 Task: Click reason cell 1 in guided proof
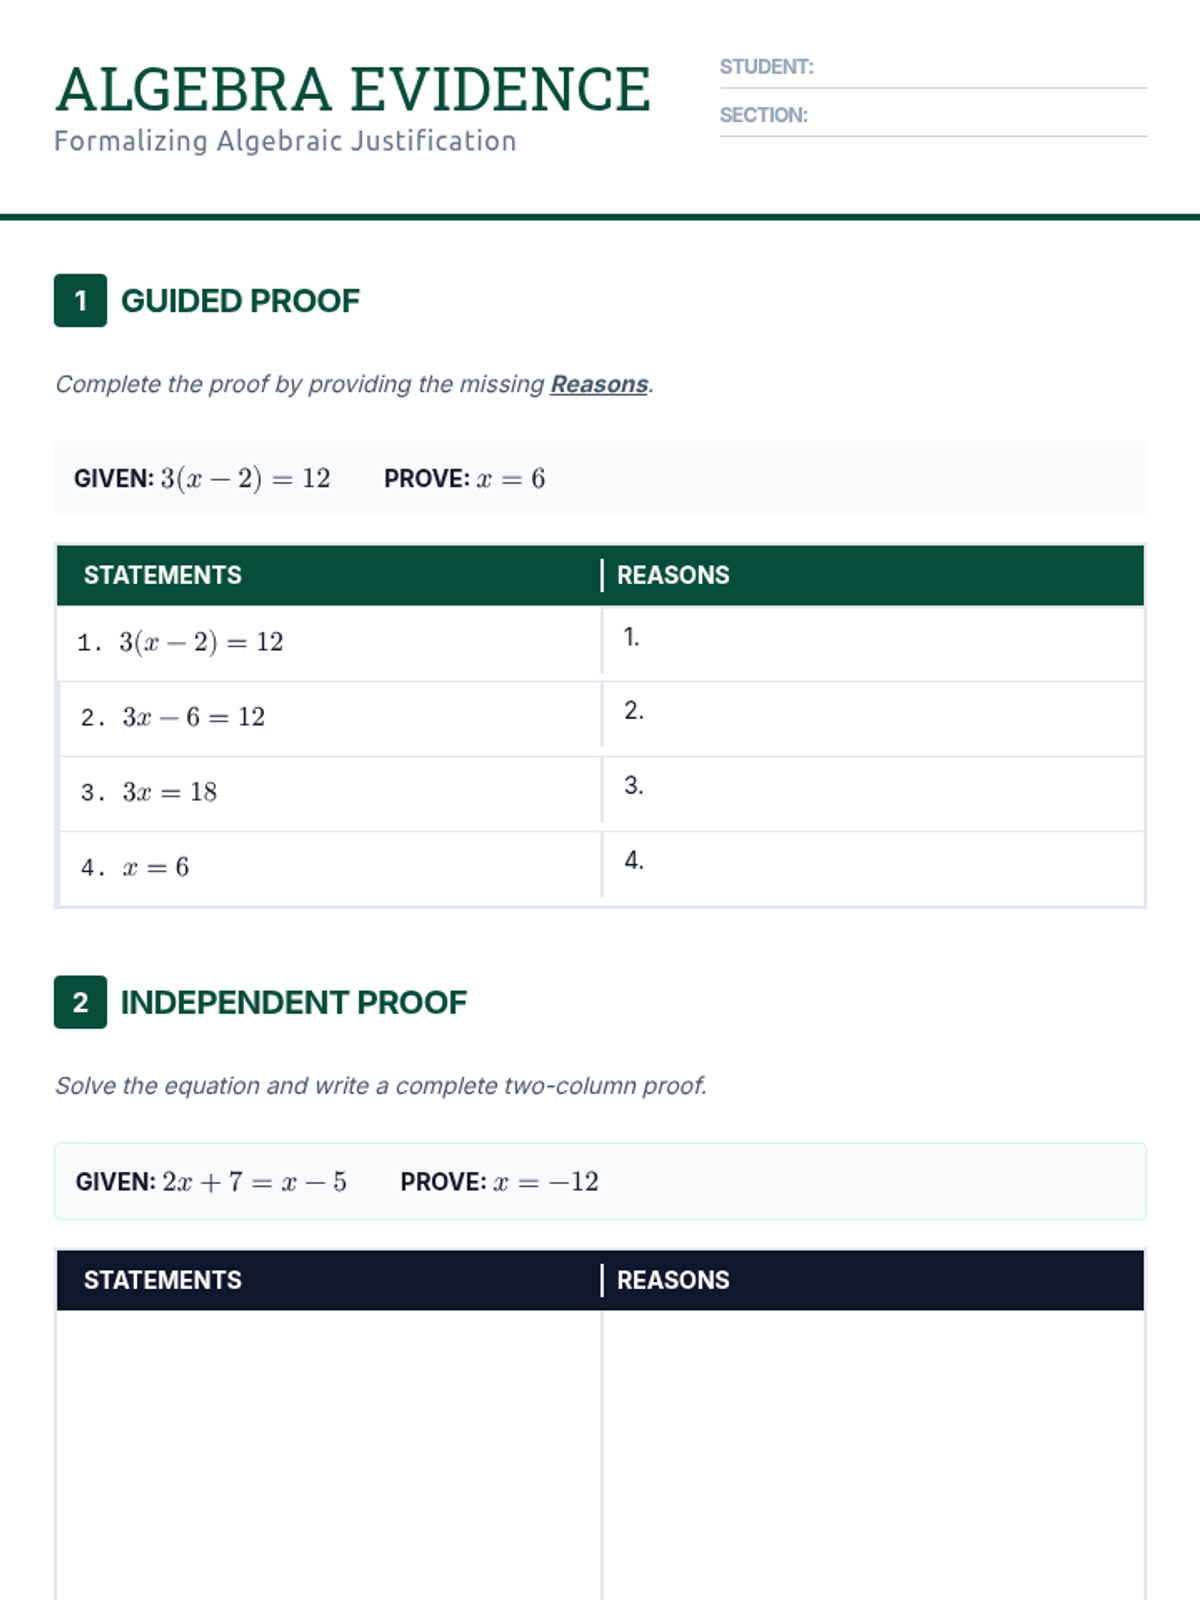[872, 642]
